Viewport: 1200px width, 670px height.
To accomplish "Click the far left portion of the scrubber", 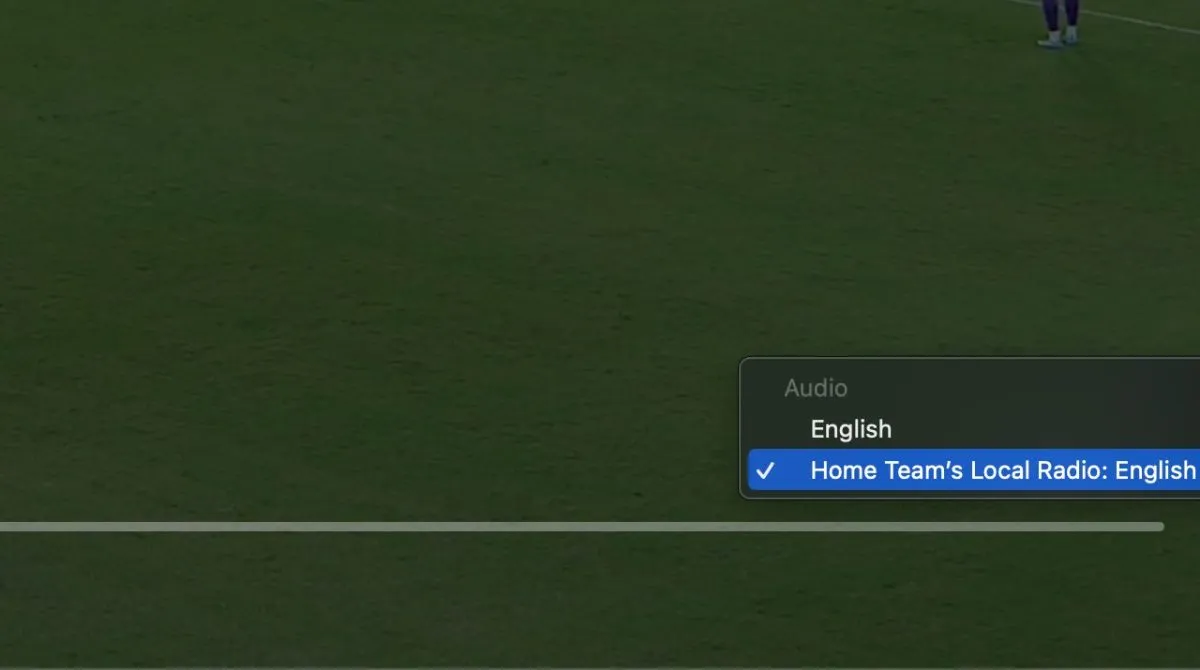I will click(x=8, y=526).
